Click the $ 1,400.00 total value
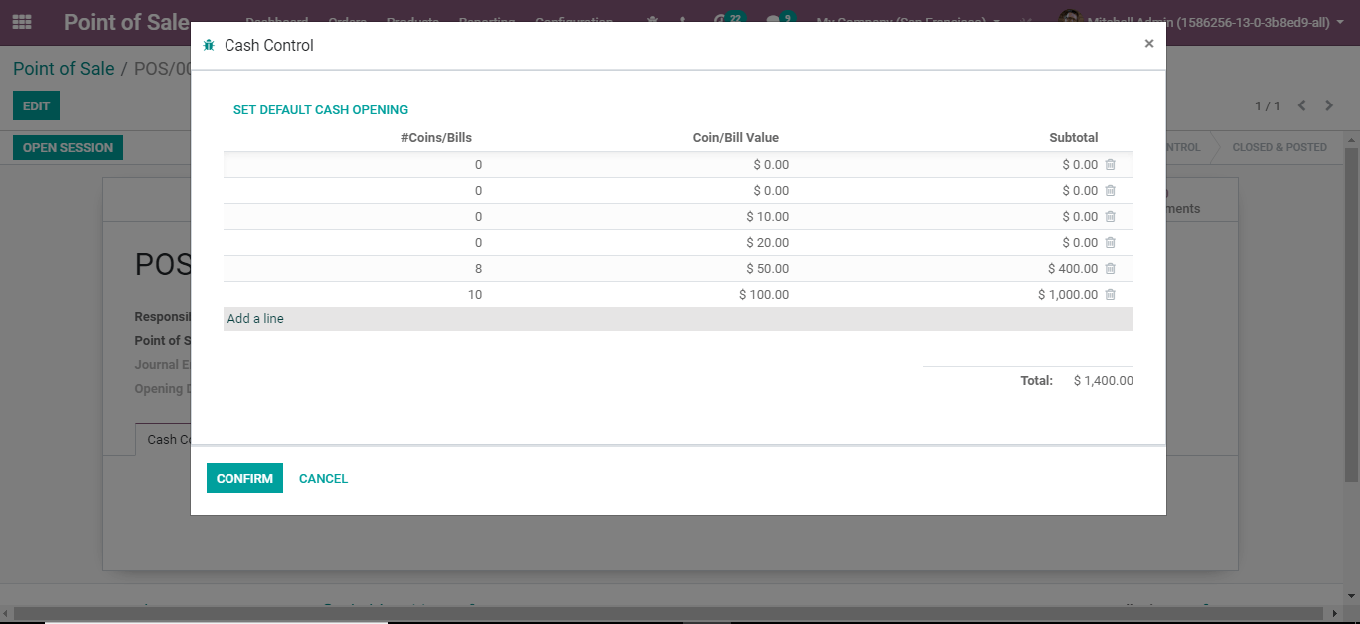The width and height of the screenshot is (1360, 624). point(1104,381)
